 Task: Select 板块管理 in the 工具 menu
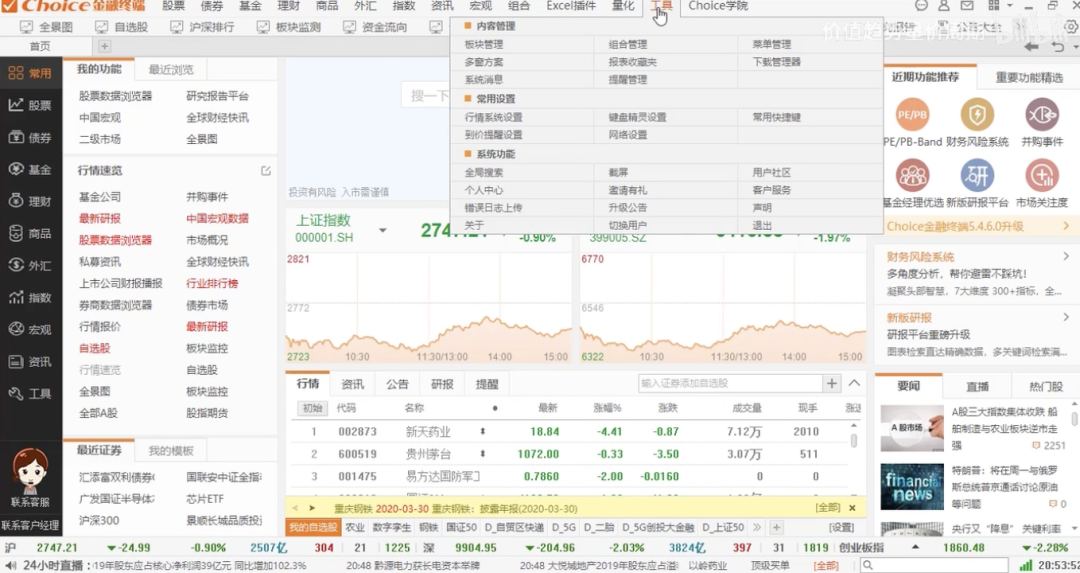pos(484,44)
